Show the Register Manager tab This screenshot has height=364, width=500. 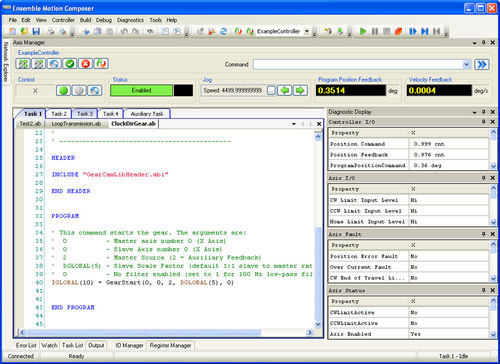coord(170,345)
